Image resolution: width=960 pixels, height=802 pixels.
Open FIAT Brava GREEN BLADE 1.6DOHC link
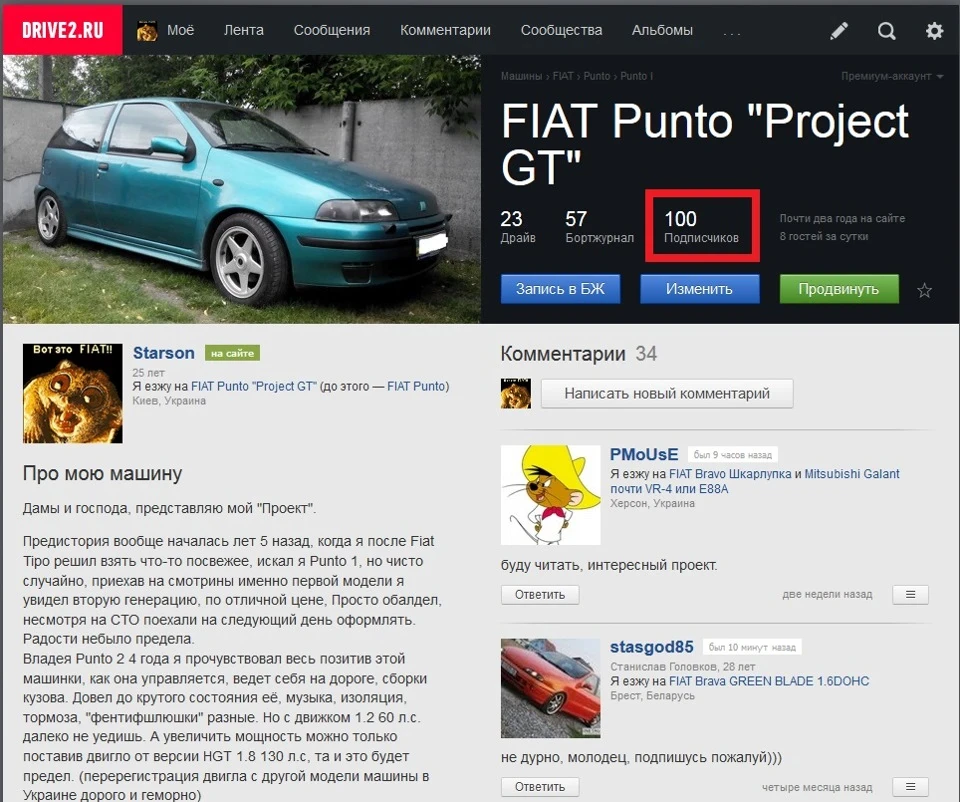pyautogui.click(x=769, y=681)
